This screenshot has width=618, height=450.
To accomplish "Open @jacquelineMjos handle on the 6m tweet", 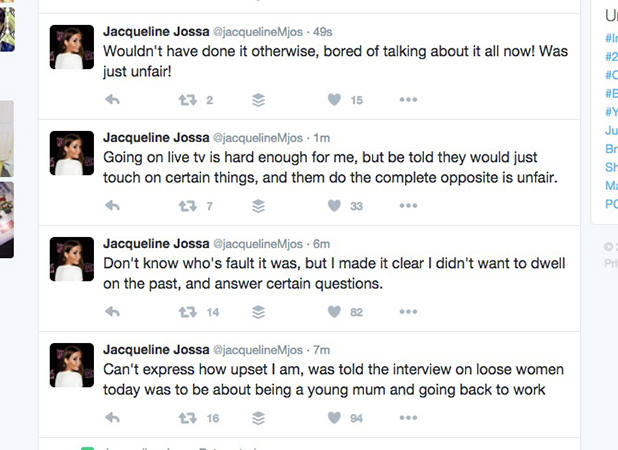I will 258,244.
